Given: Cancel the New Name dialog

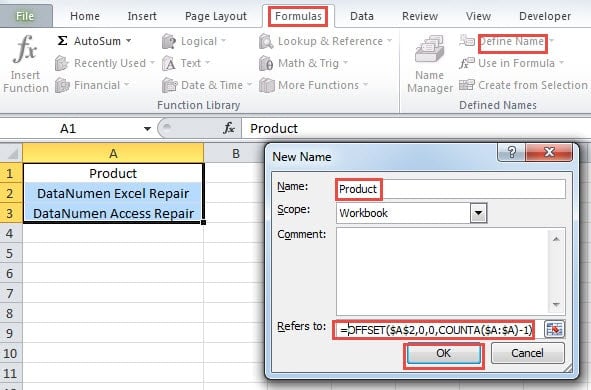Looking at the screenshot, I should click(527, 353).
